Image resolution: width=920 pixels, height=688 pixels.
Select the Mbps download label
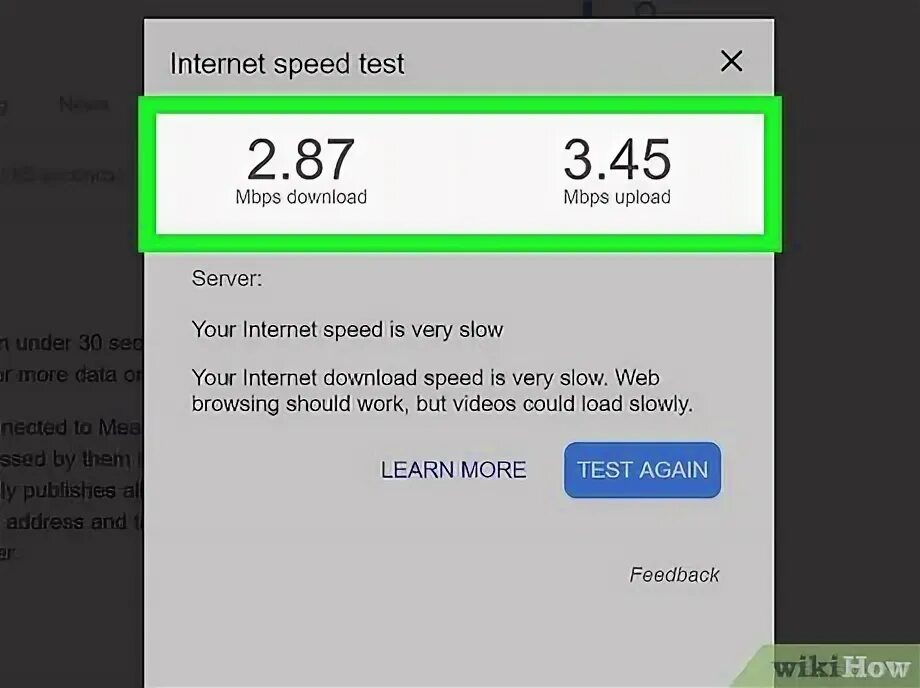pos(301,197)
